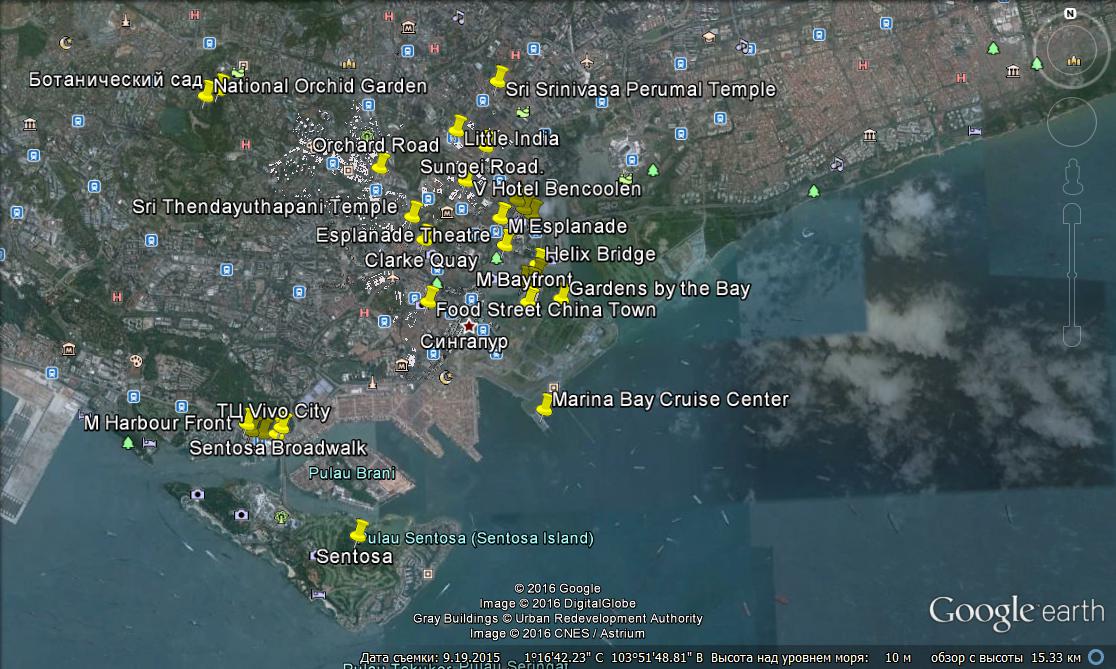Viewport: 1116px width, 669px height.
Task: Click the V Hotel Bencoolen label
Action: (x=557, y=189)
